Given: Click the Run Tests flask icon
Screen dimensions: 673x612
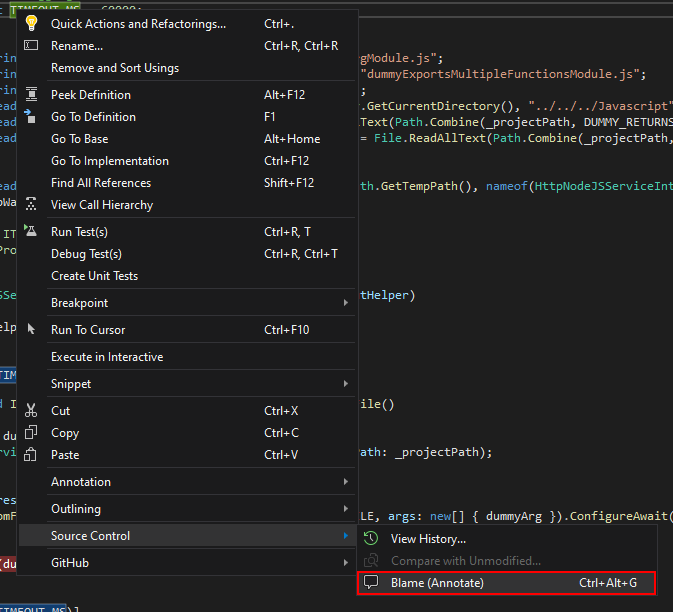Looking at the screenshot, I should point(30,230).
